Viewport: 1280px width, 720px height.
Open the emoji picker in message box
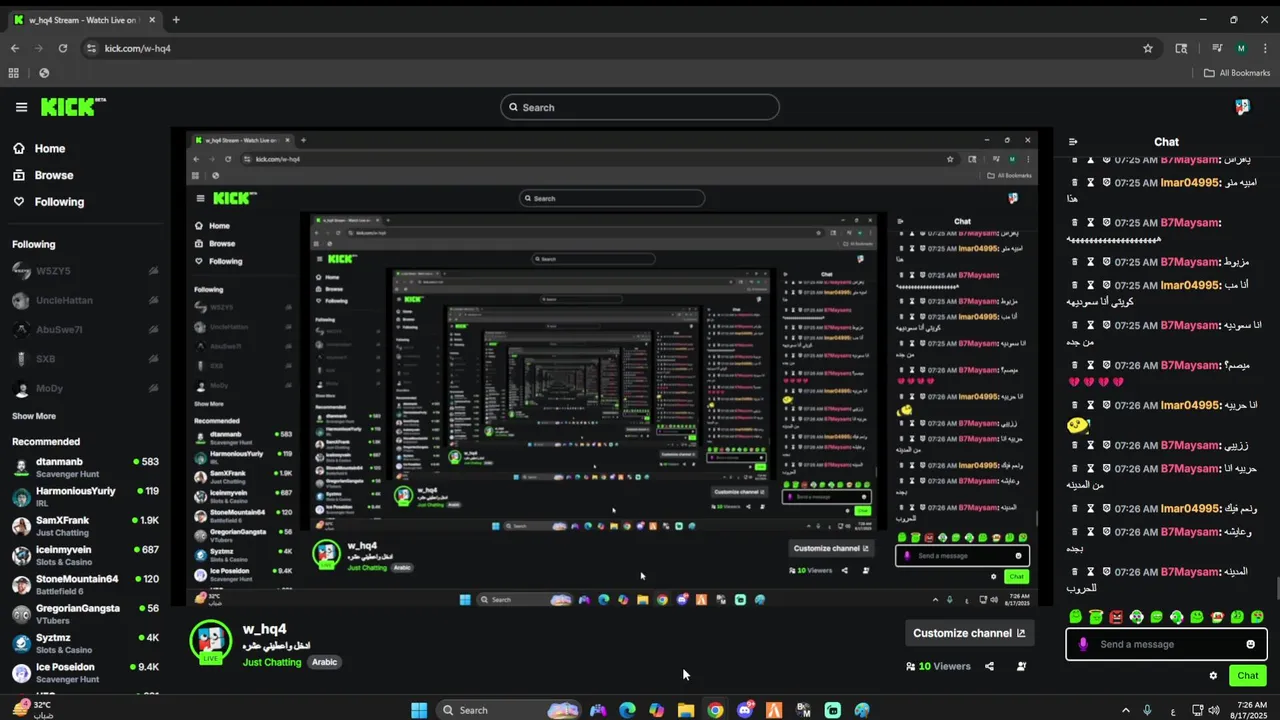(1250, 644)
